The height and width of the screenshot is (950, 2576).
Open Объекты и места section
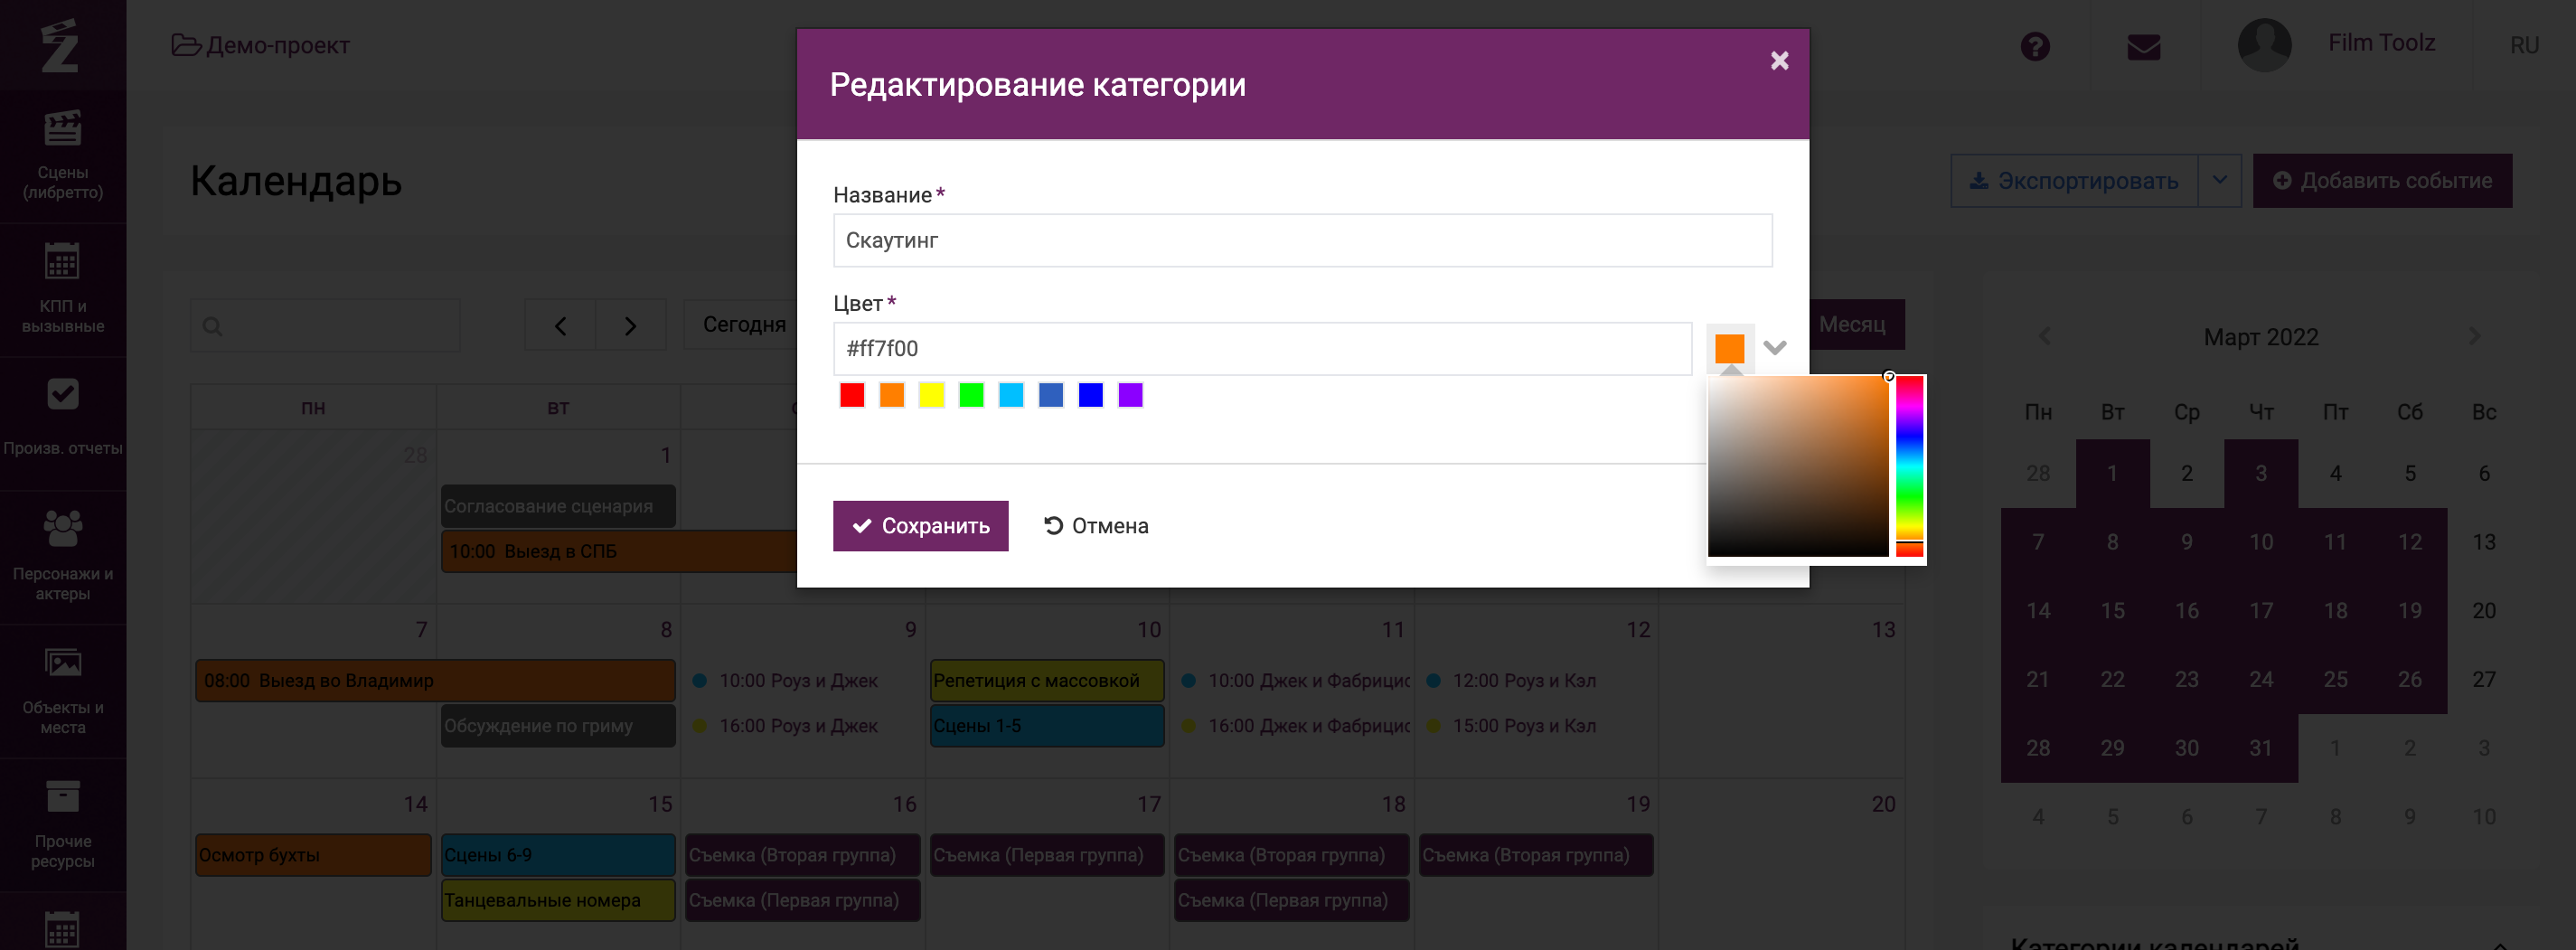tap(63, 690)
